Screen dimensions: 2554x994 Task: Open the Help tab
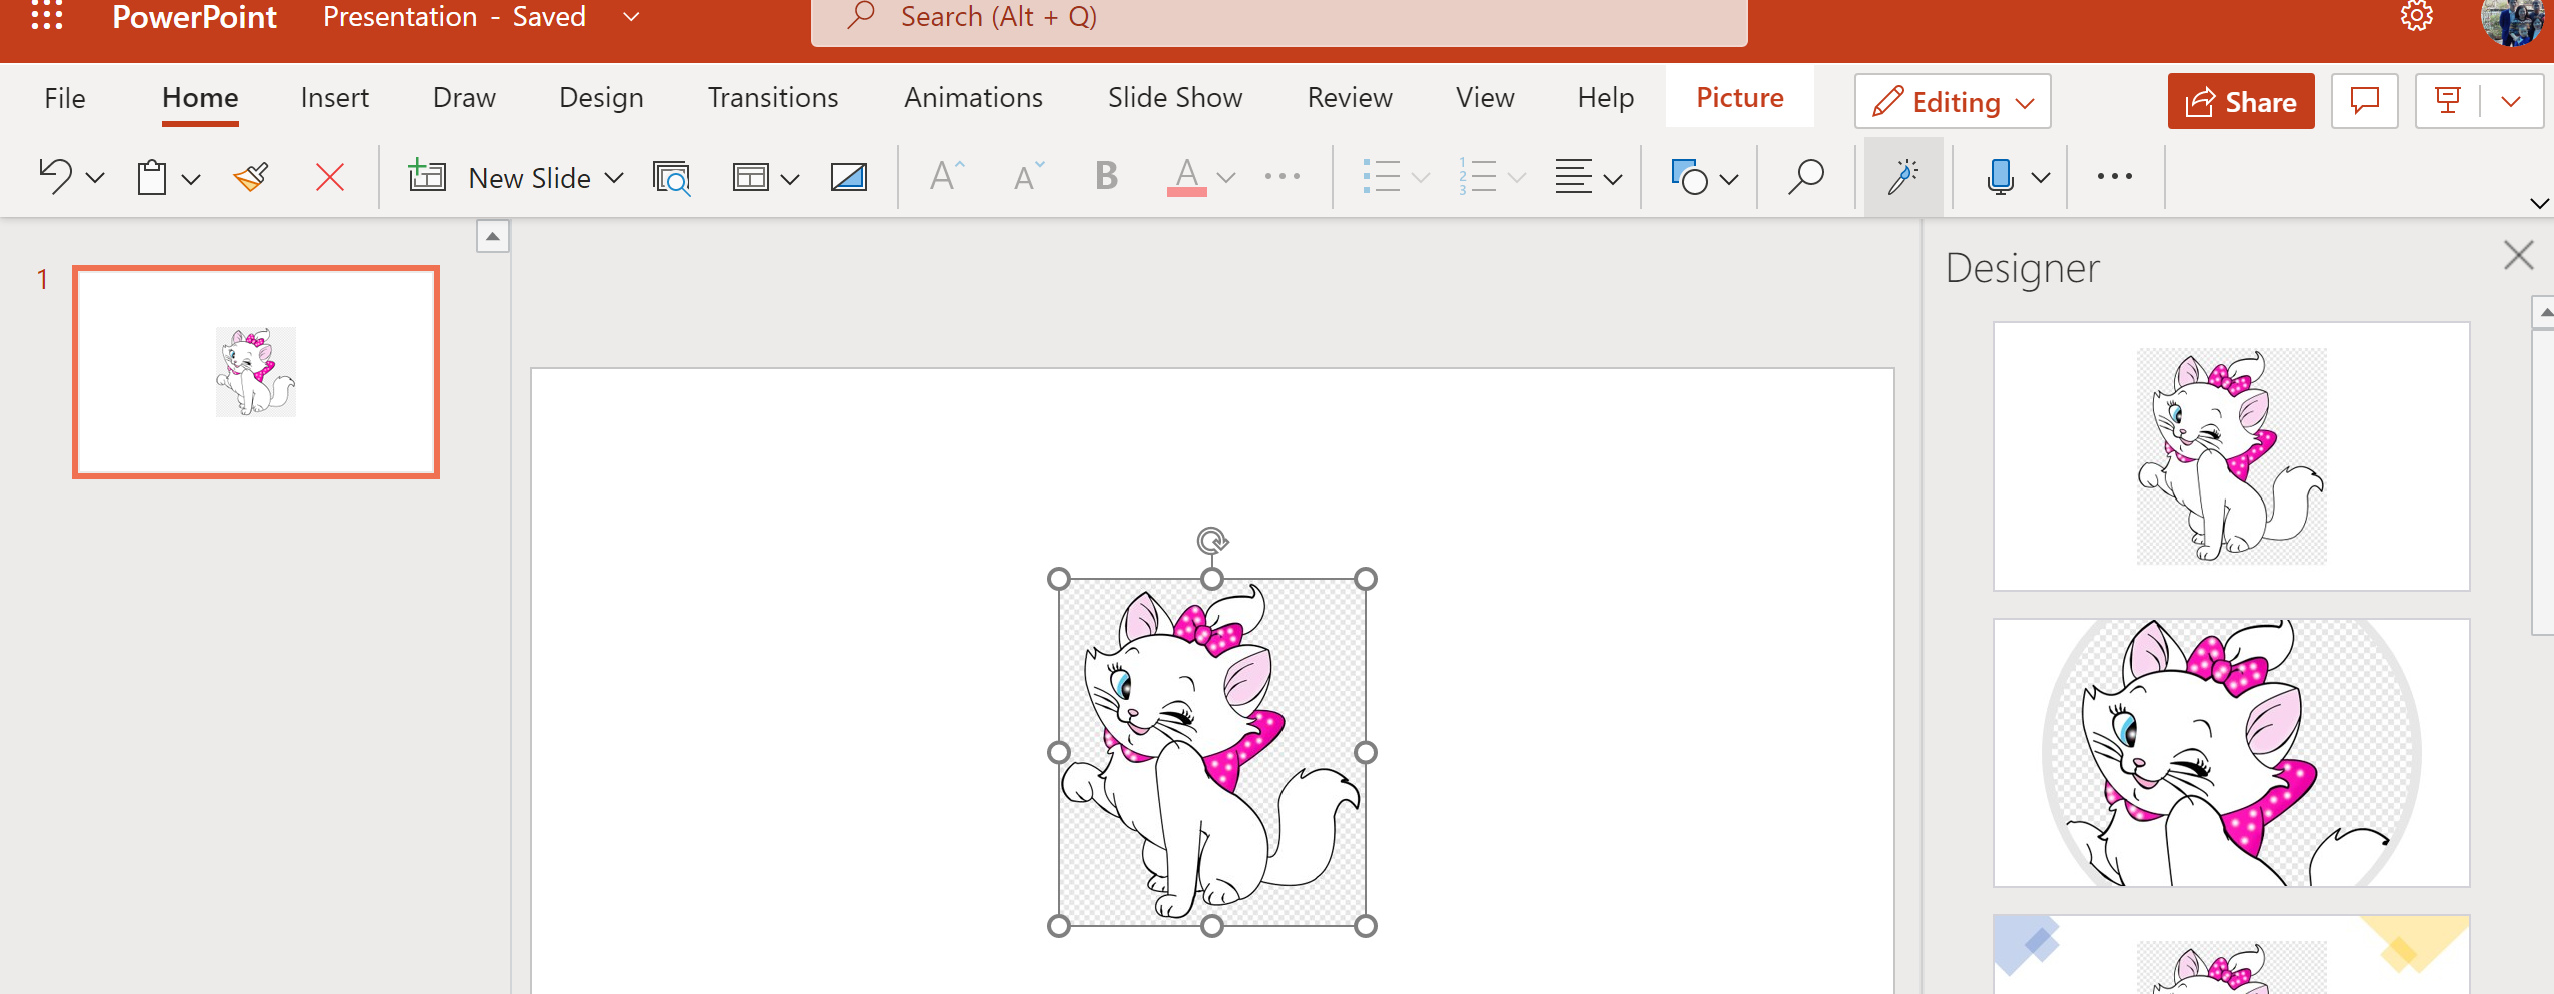coord(1605,98)
